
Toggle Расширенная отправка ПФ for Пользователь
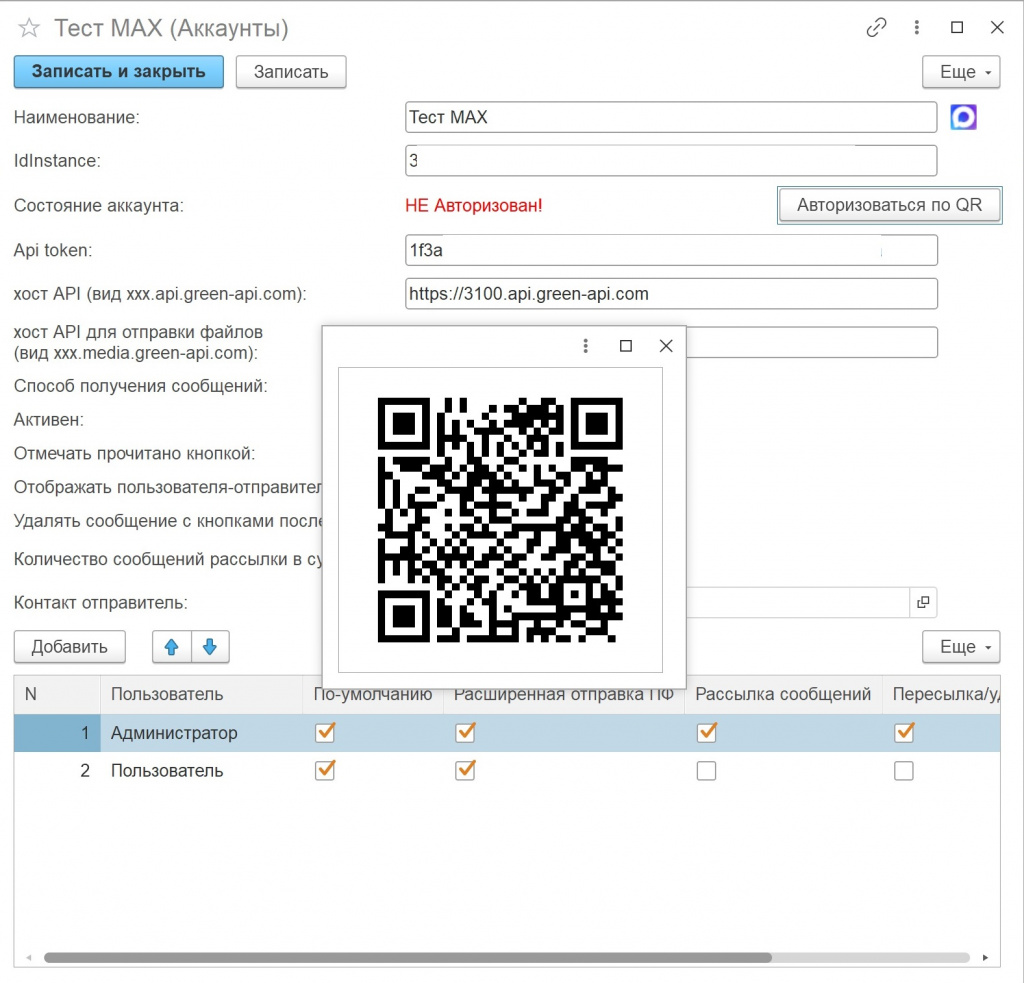[x=465, y=770]
